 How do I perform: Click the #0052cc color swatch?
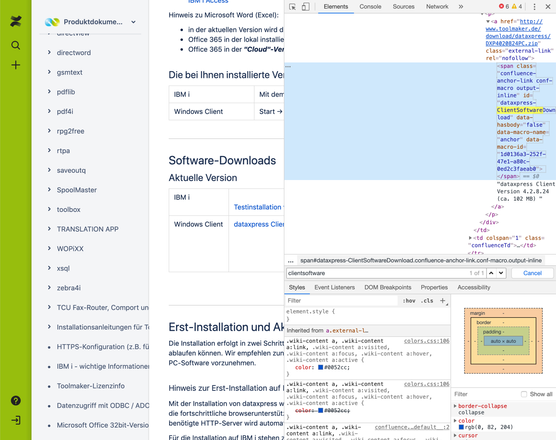point(320,367)
